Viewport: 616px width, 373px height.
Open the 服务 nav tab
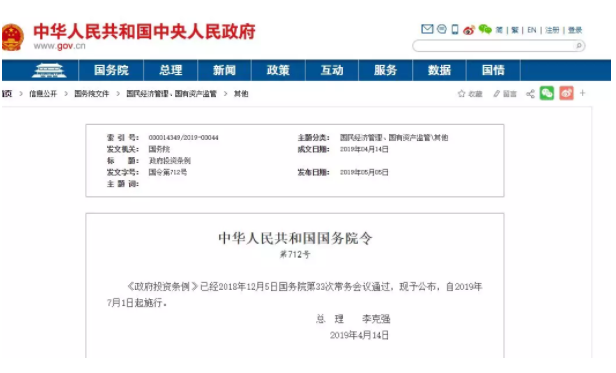[x=385, y=70]
